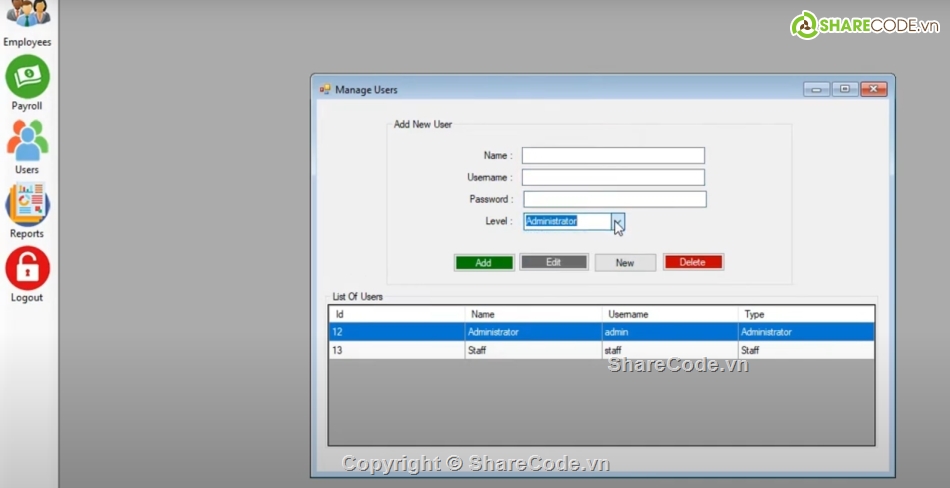Click the red Logout padlock icon
This screenshot has width=950, height=488.
coord(27,268)
